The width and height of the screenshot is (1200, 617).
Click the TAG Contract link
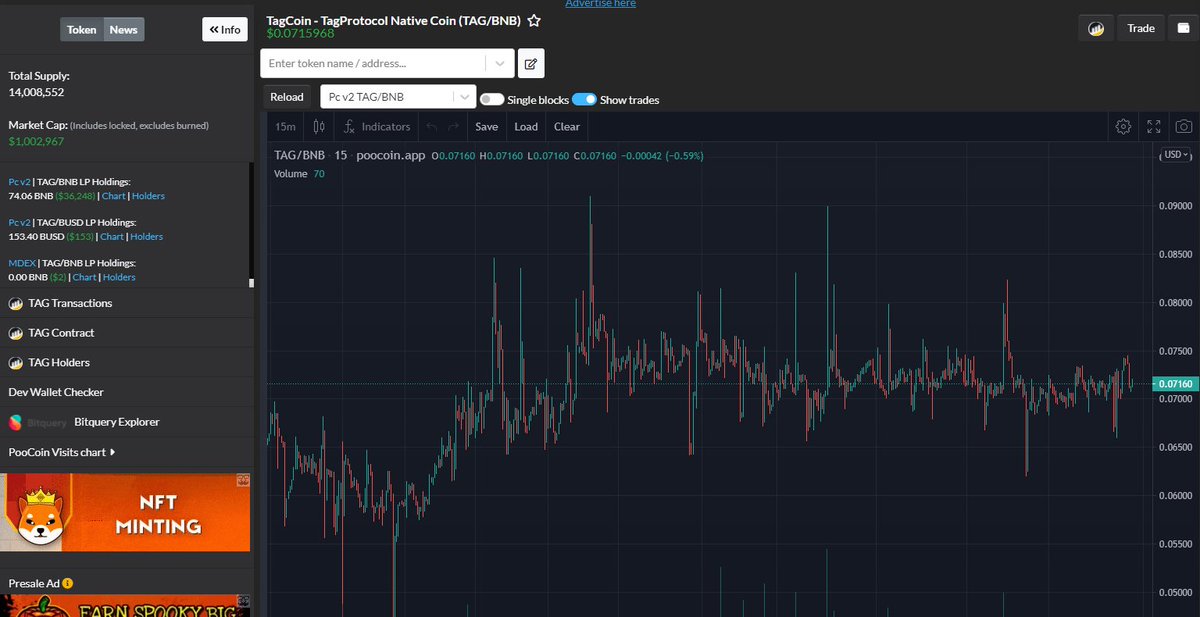tap(61, 333)
